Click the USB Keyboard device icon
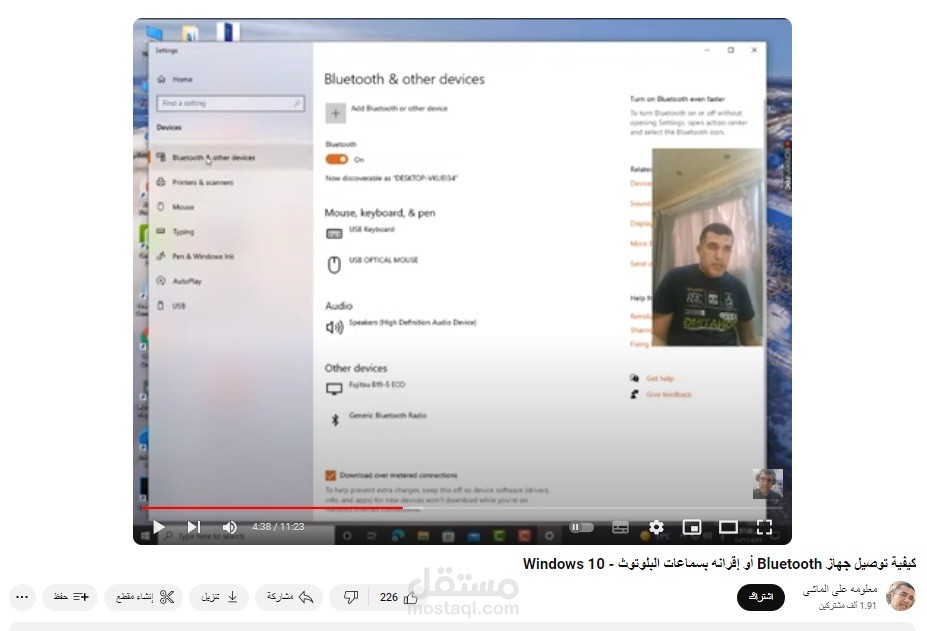 coord(334,234)
